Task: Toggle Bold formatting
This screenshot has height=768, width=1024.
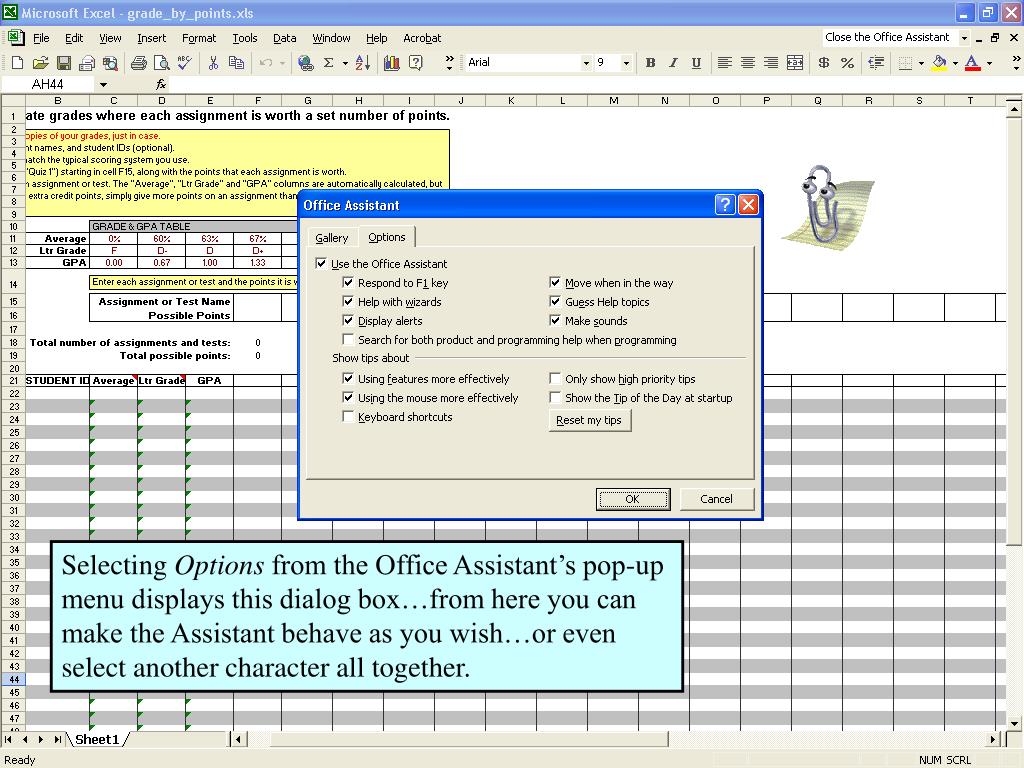Action: click(650, 63)
